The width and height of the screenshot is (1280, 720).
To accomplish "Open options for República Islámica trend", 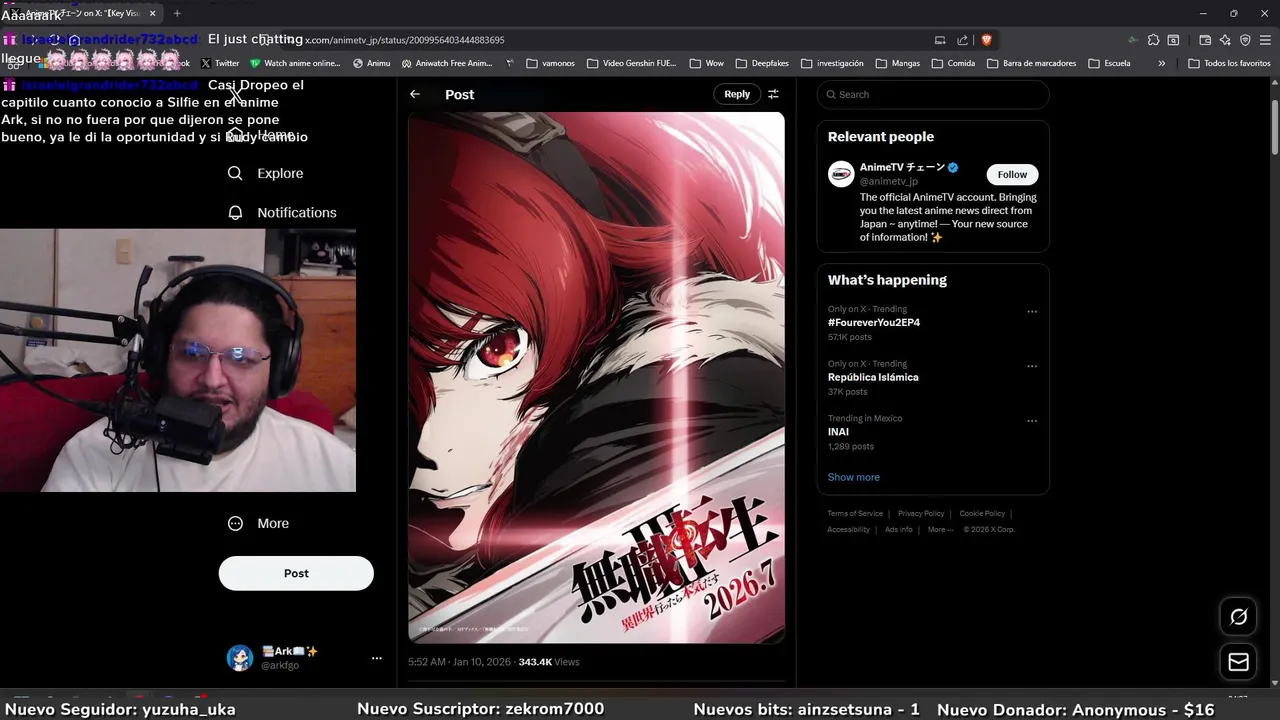I will pyautogui.click(x=1032, y=366).
